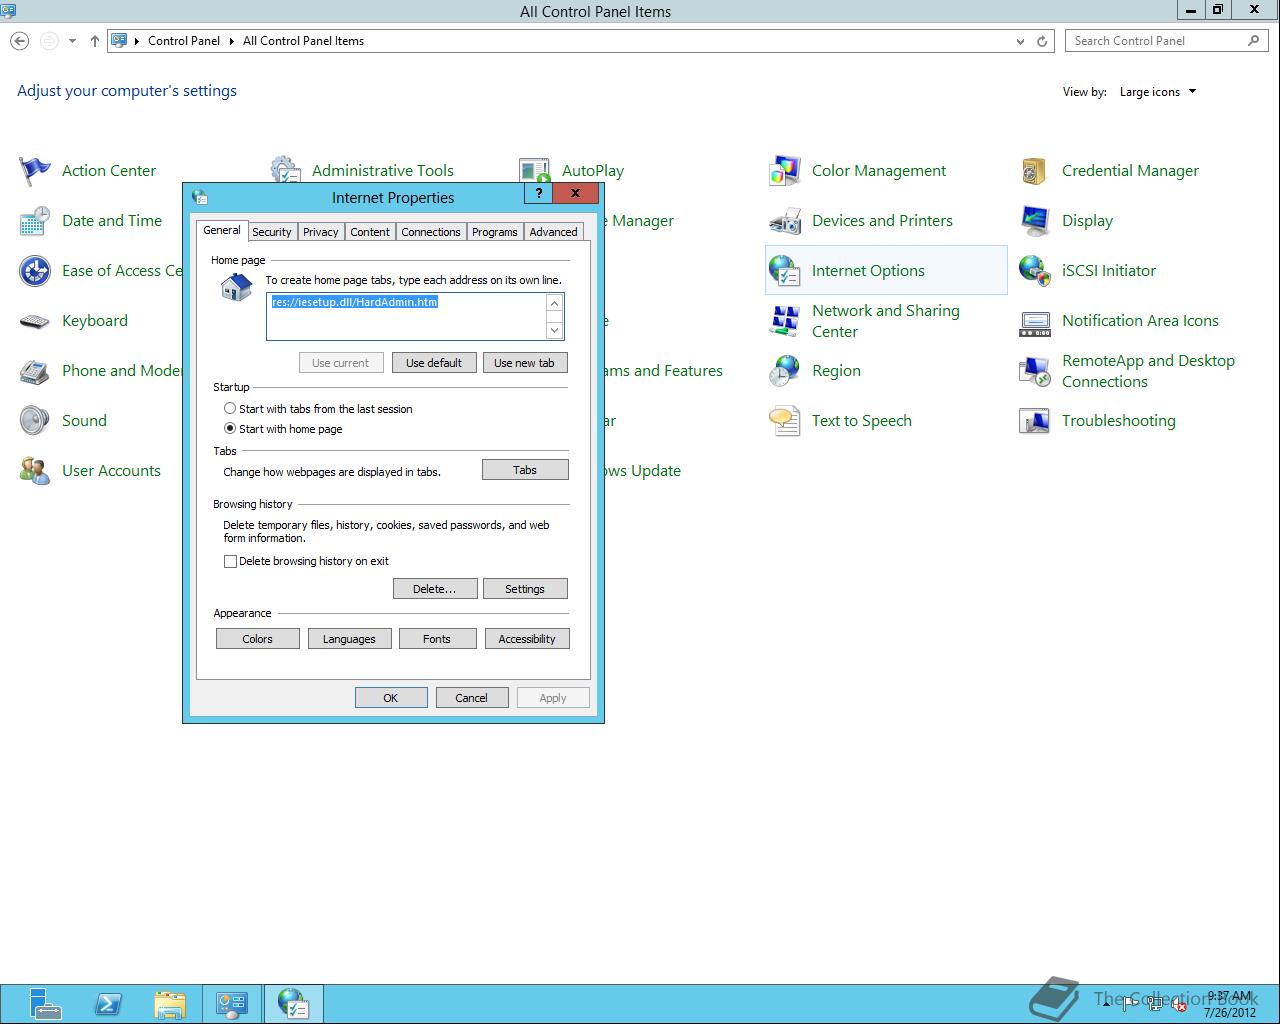Image resolution: width=1280 pixels, height=1024 pixels.
Task: Click the Control Panel taskbar icon
Action: point(232,1003)
